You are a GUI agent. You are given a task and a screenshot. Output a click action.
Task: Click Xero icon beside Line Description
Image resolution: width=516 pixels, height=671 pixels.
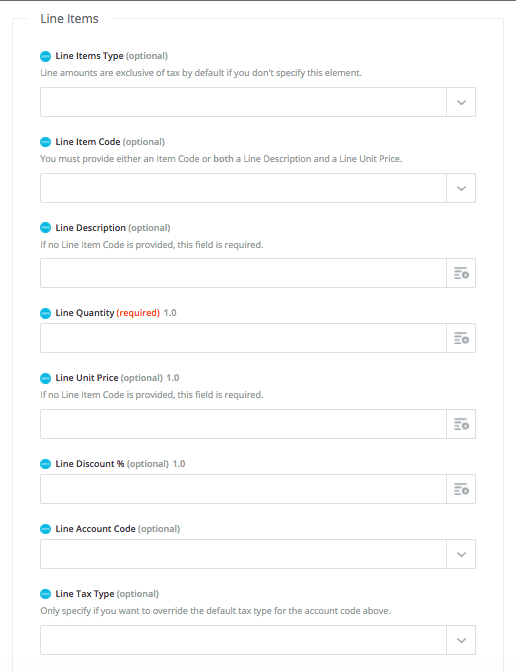click(45, 228)
